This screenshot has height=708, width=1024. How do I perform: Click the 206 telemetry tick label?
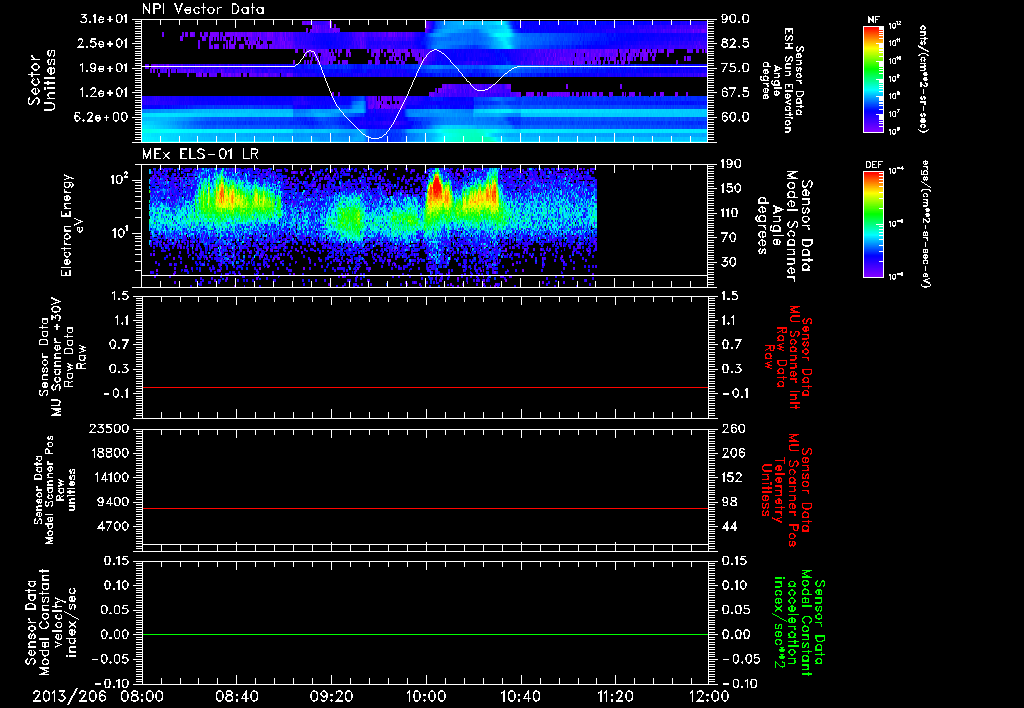tap(731, 453)
